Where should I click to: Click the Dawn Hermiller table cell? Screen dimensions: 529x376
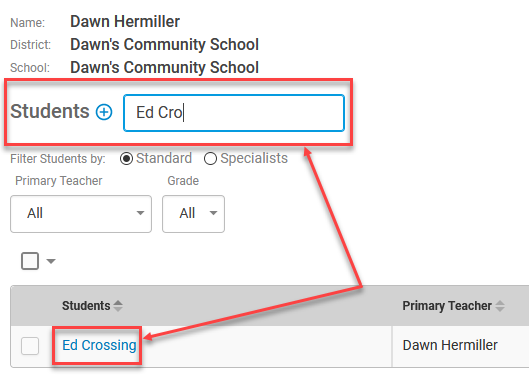click(x=450, y=345)
